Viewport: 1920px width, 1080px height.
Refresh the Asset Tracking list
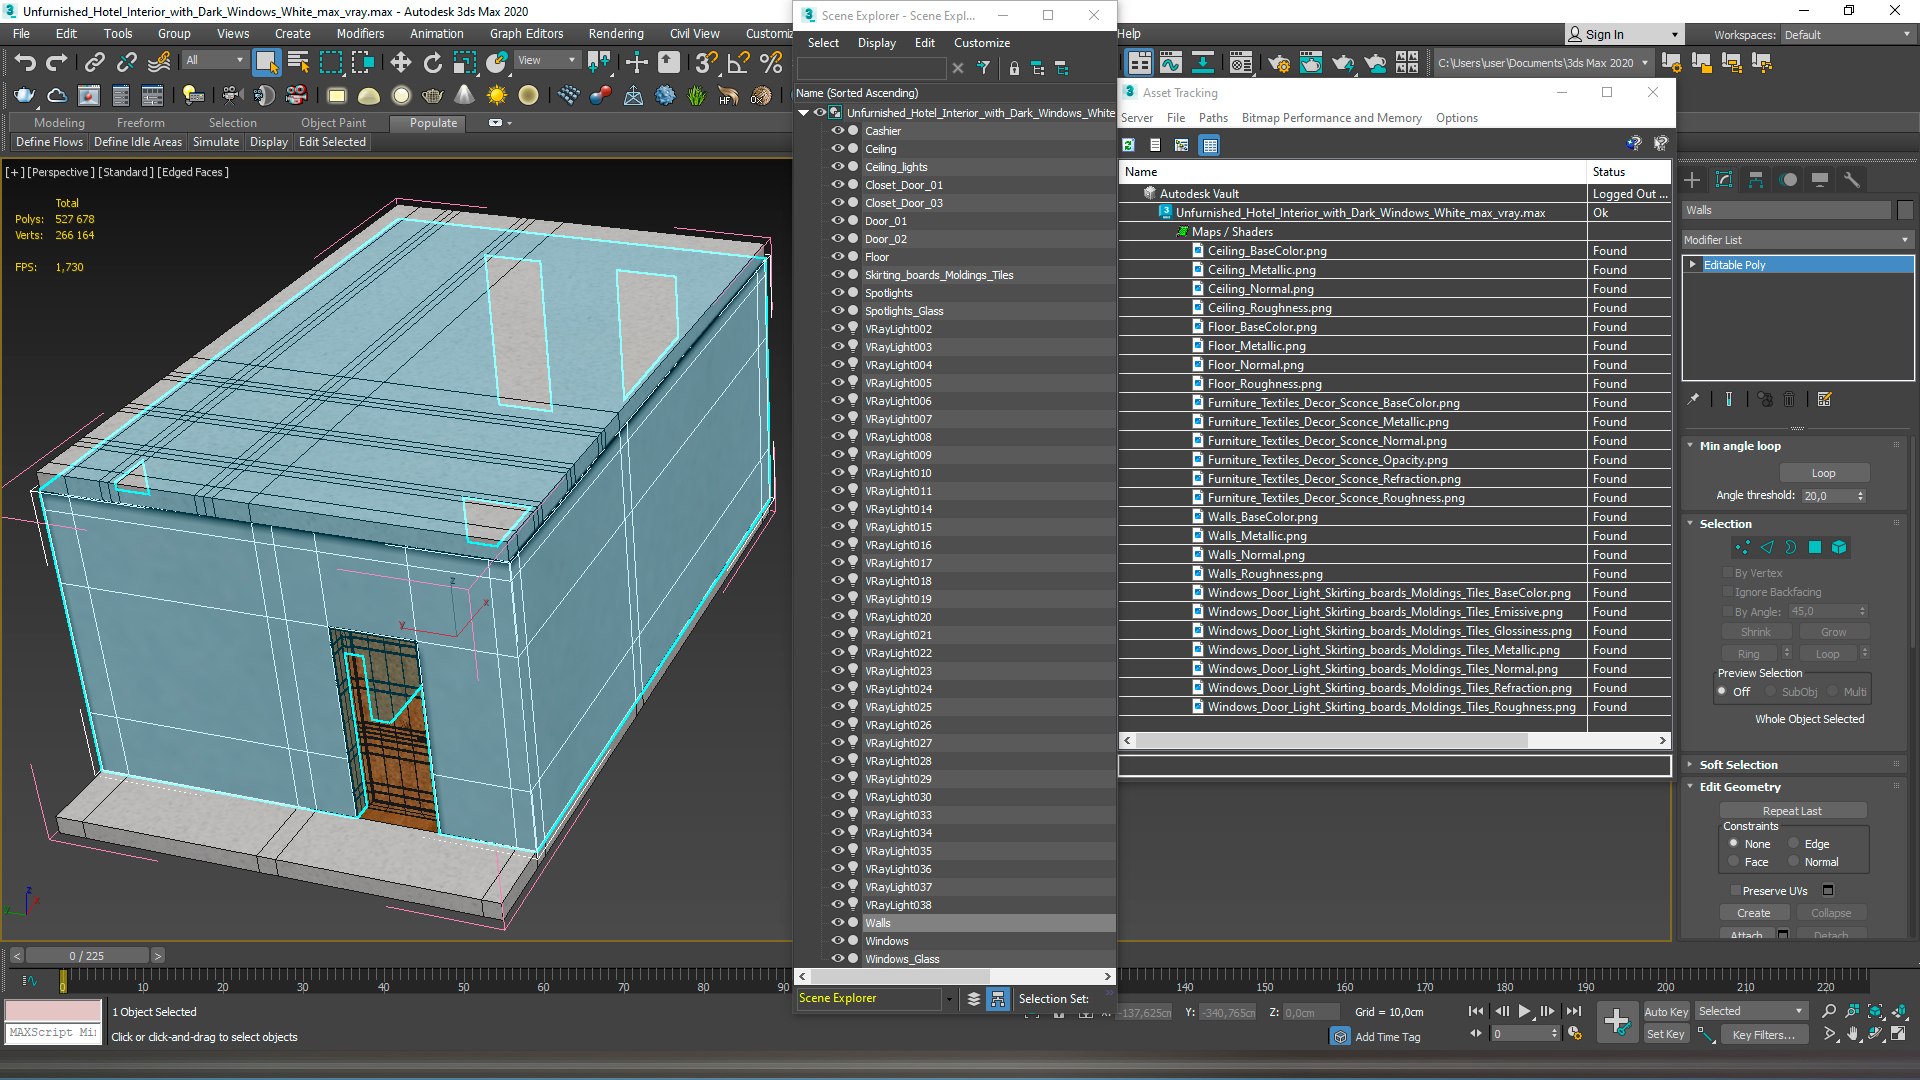click(1128, 145)
